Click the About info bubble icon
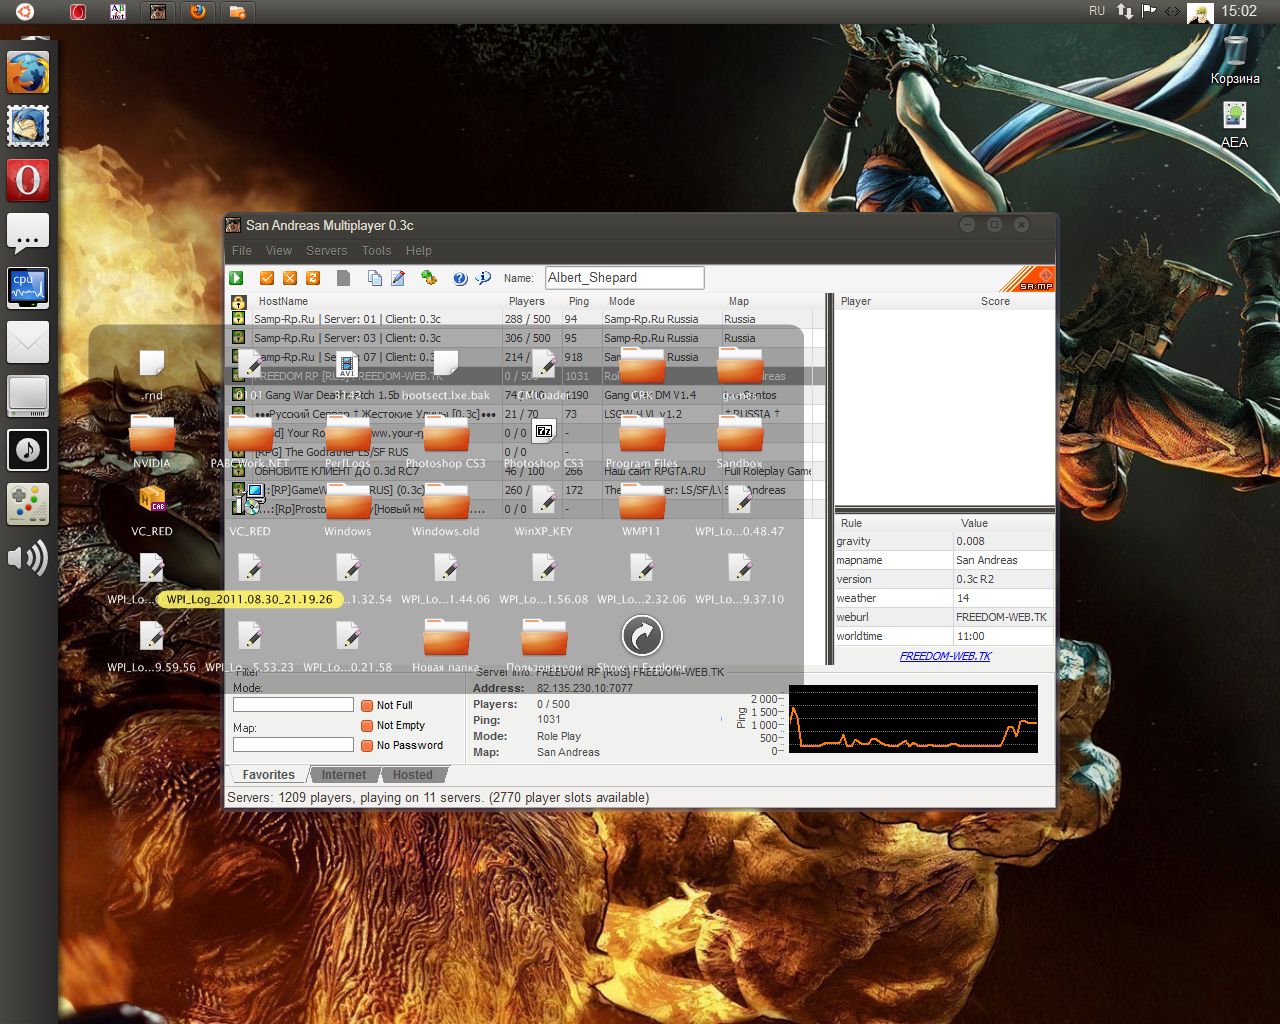Screen dimensions: 1280x1024 click(x=483, y=278)
